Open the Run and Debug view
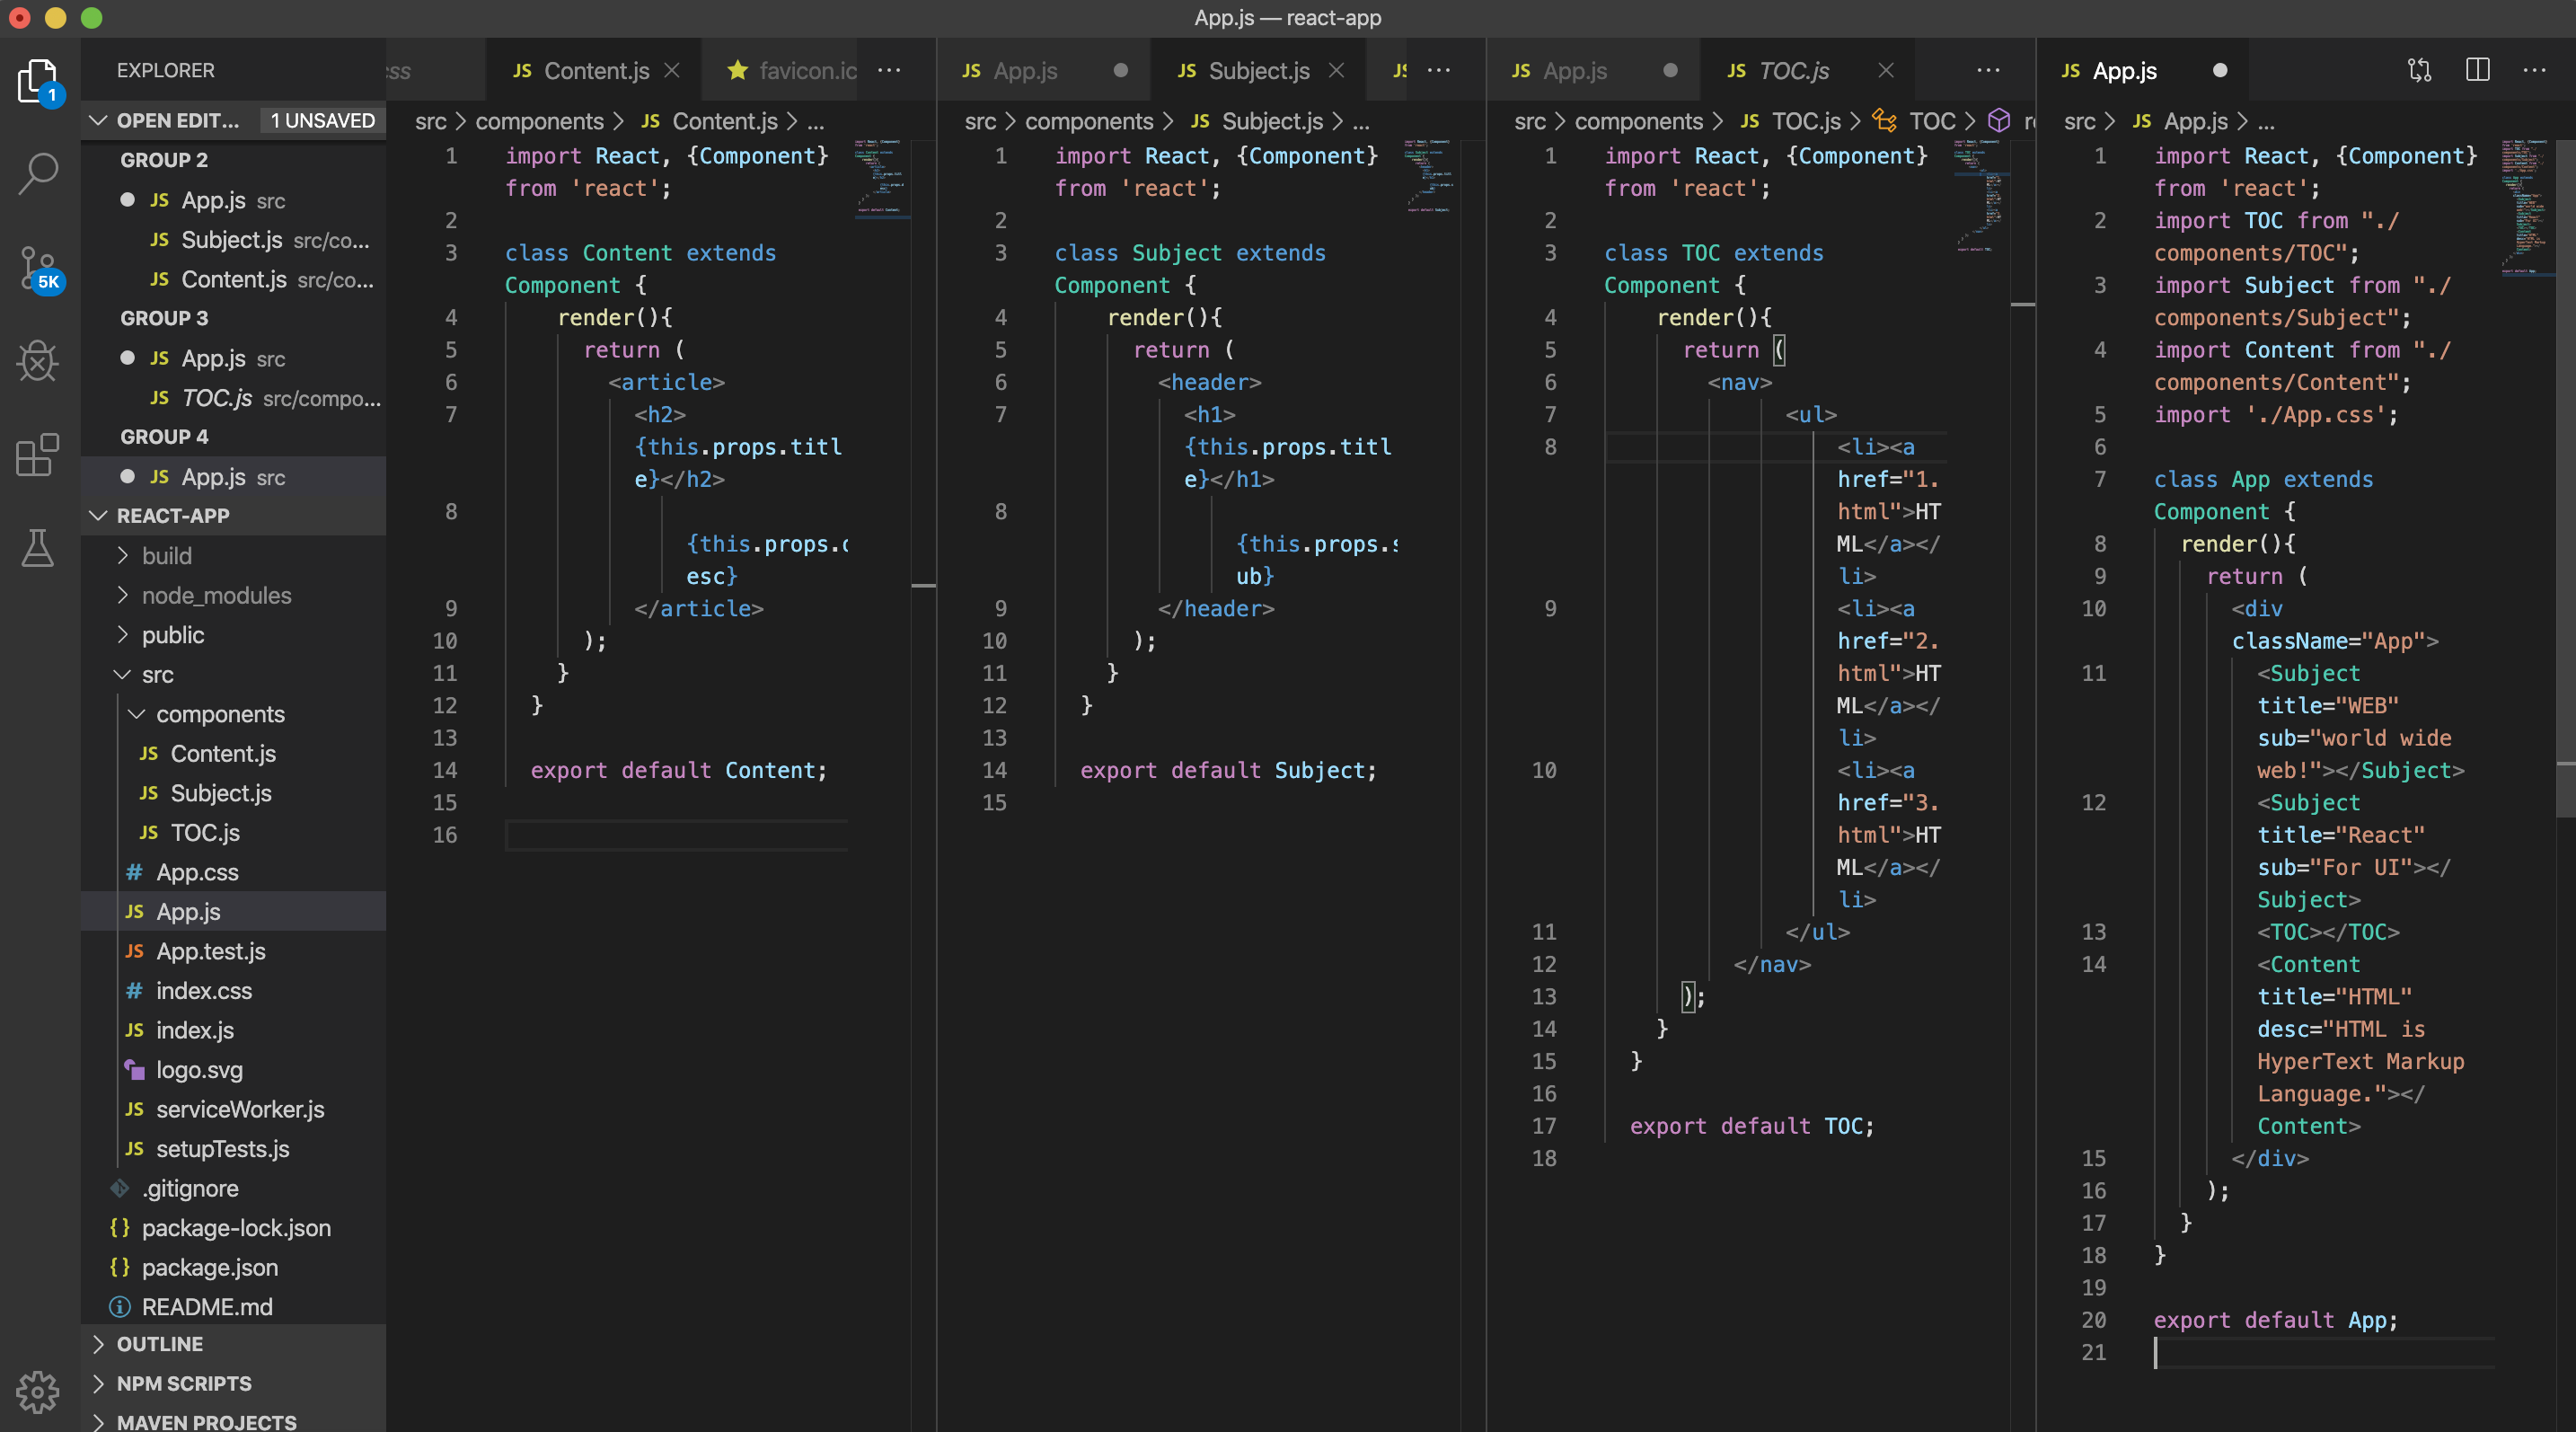 [38, 361]
